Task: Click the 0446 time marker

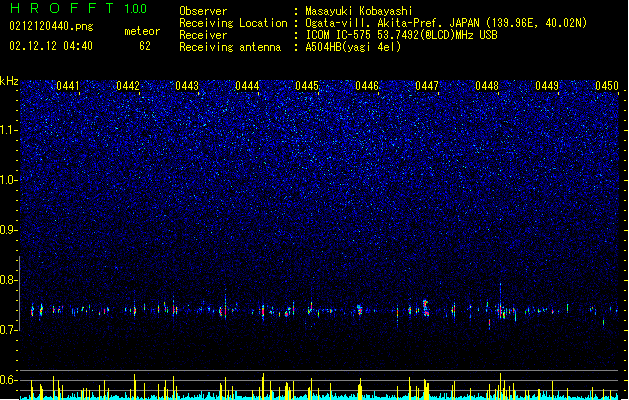Action: 367,86
